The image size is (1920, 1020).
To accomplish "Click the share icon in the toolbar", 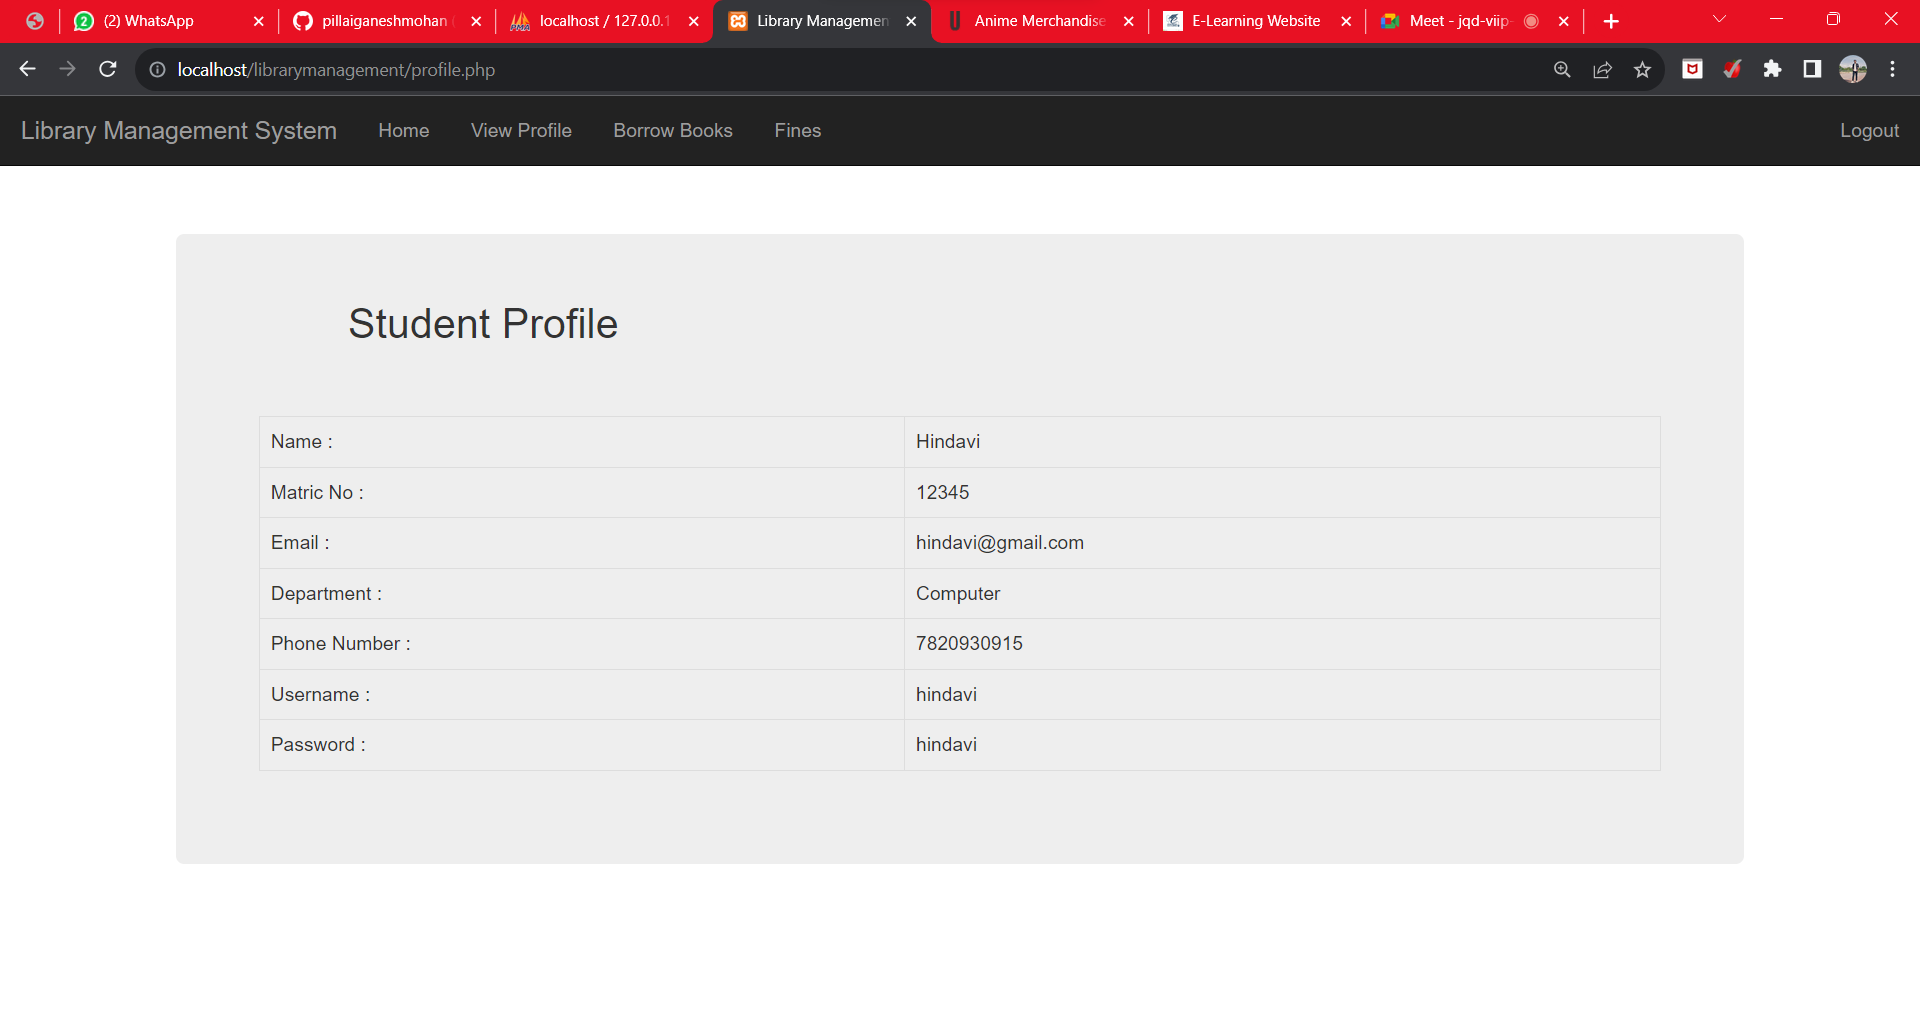I will (1603, 70).
